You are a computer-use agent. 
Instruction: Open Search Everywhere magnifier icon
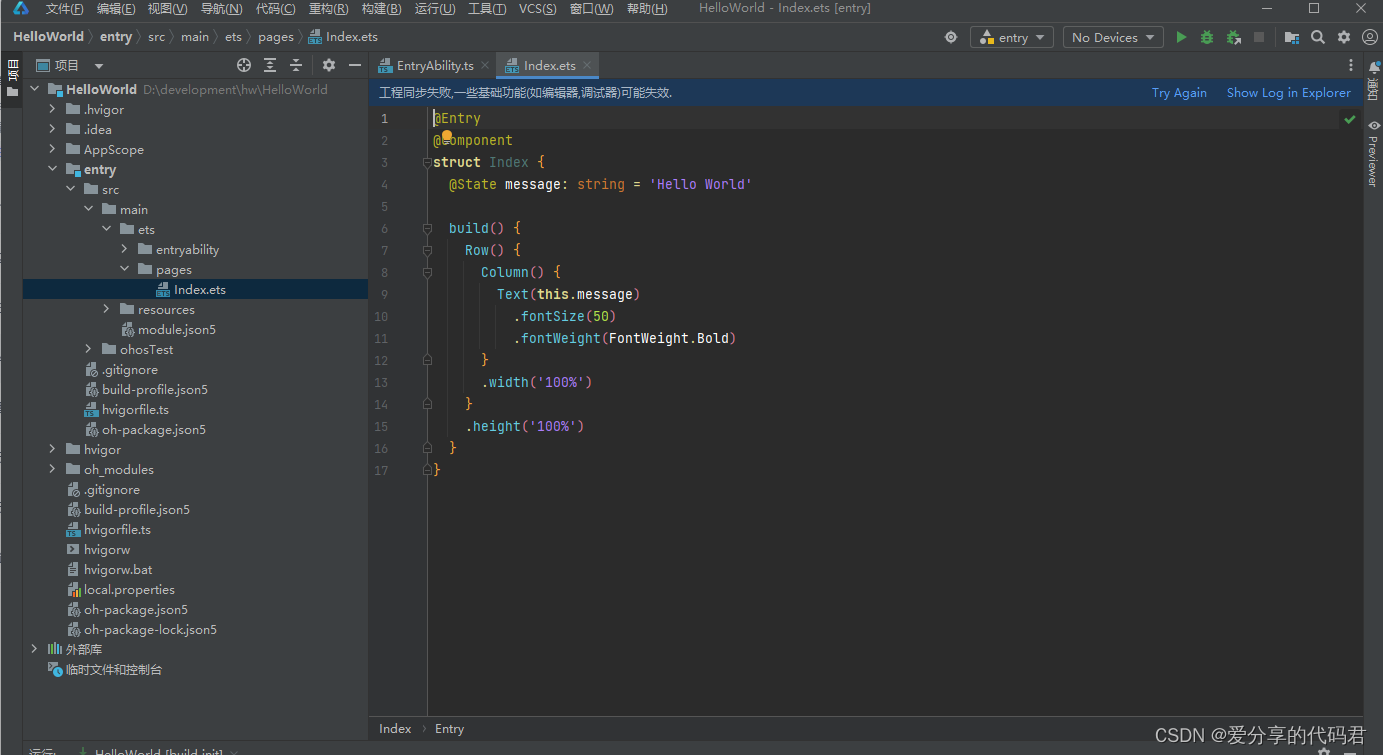pyautogui.click(x=1318, y=37)
